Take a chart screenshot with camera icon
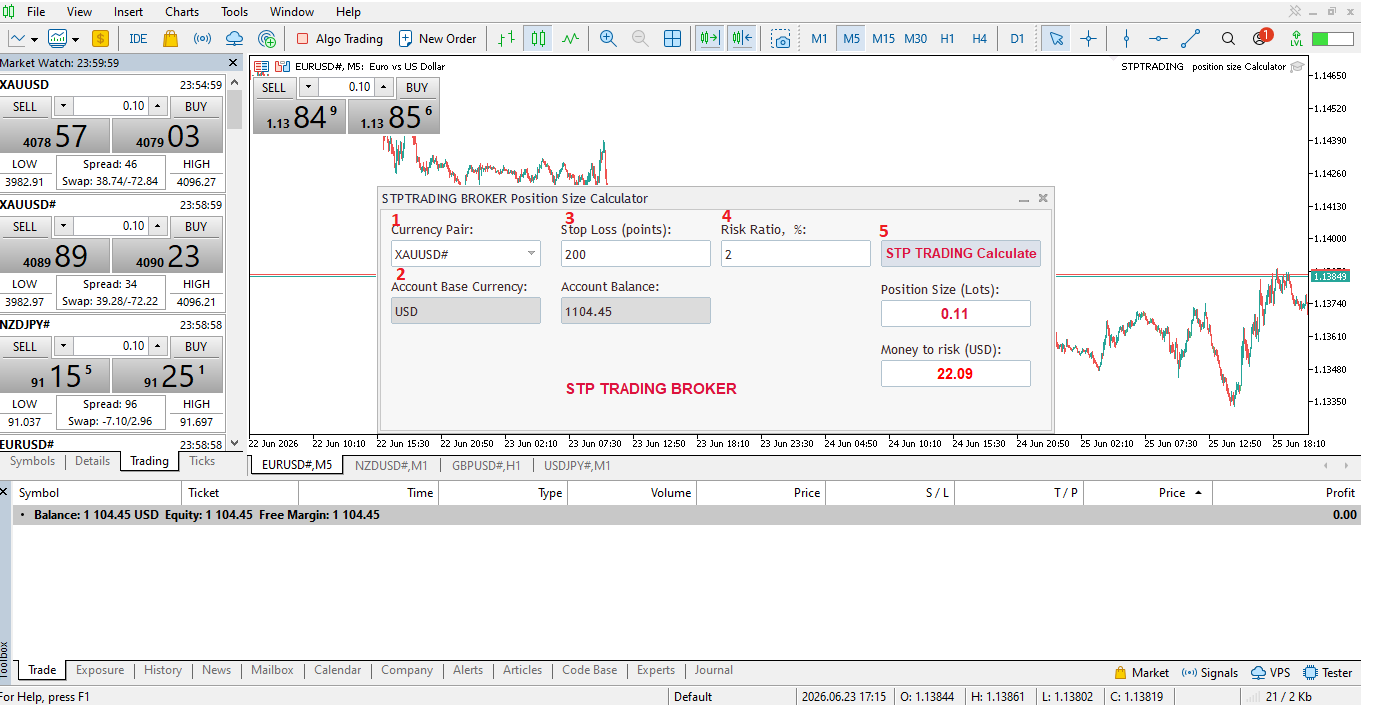Image resolution: width=1375 pixels, height=705 pixels. pos(781,39)
